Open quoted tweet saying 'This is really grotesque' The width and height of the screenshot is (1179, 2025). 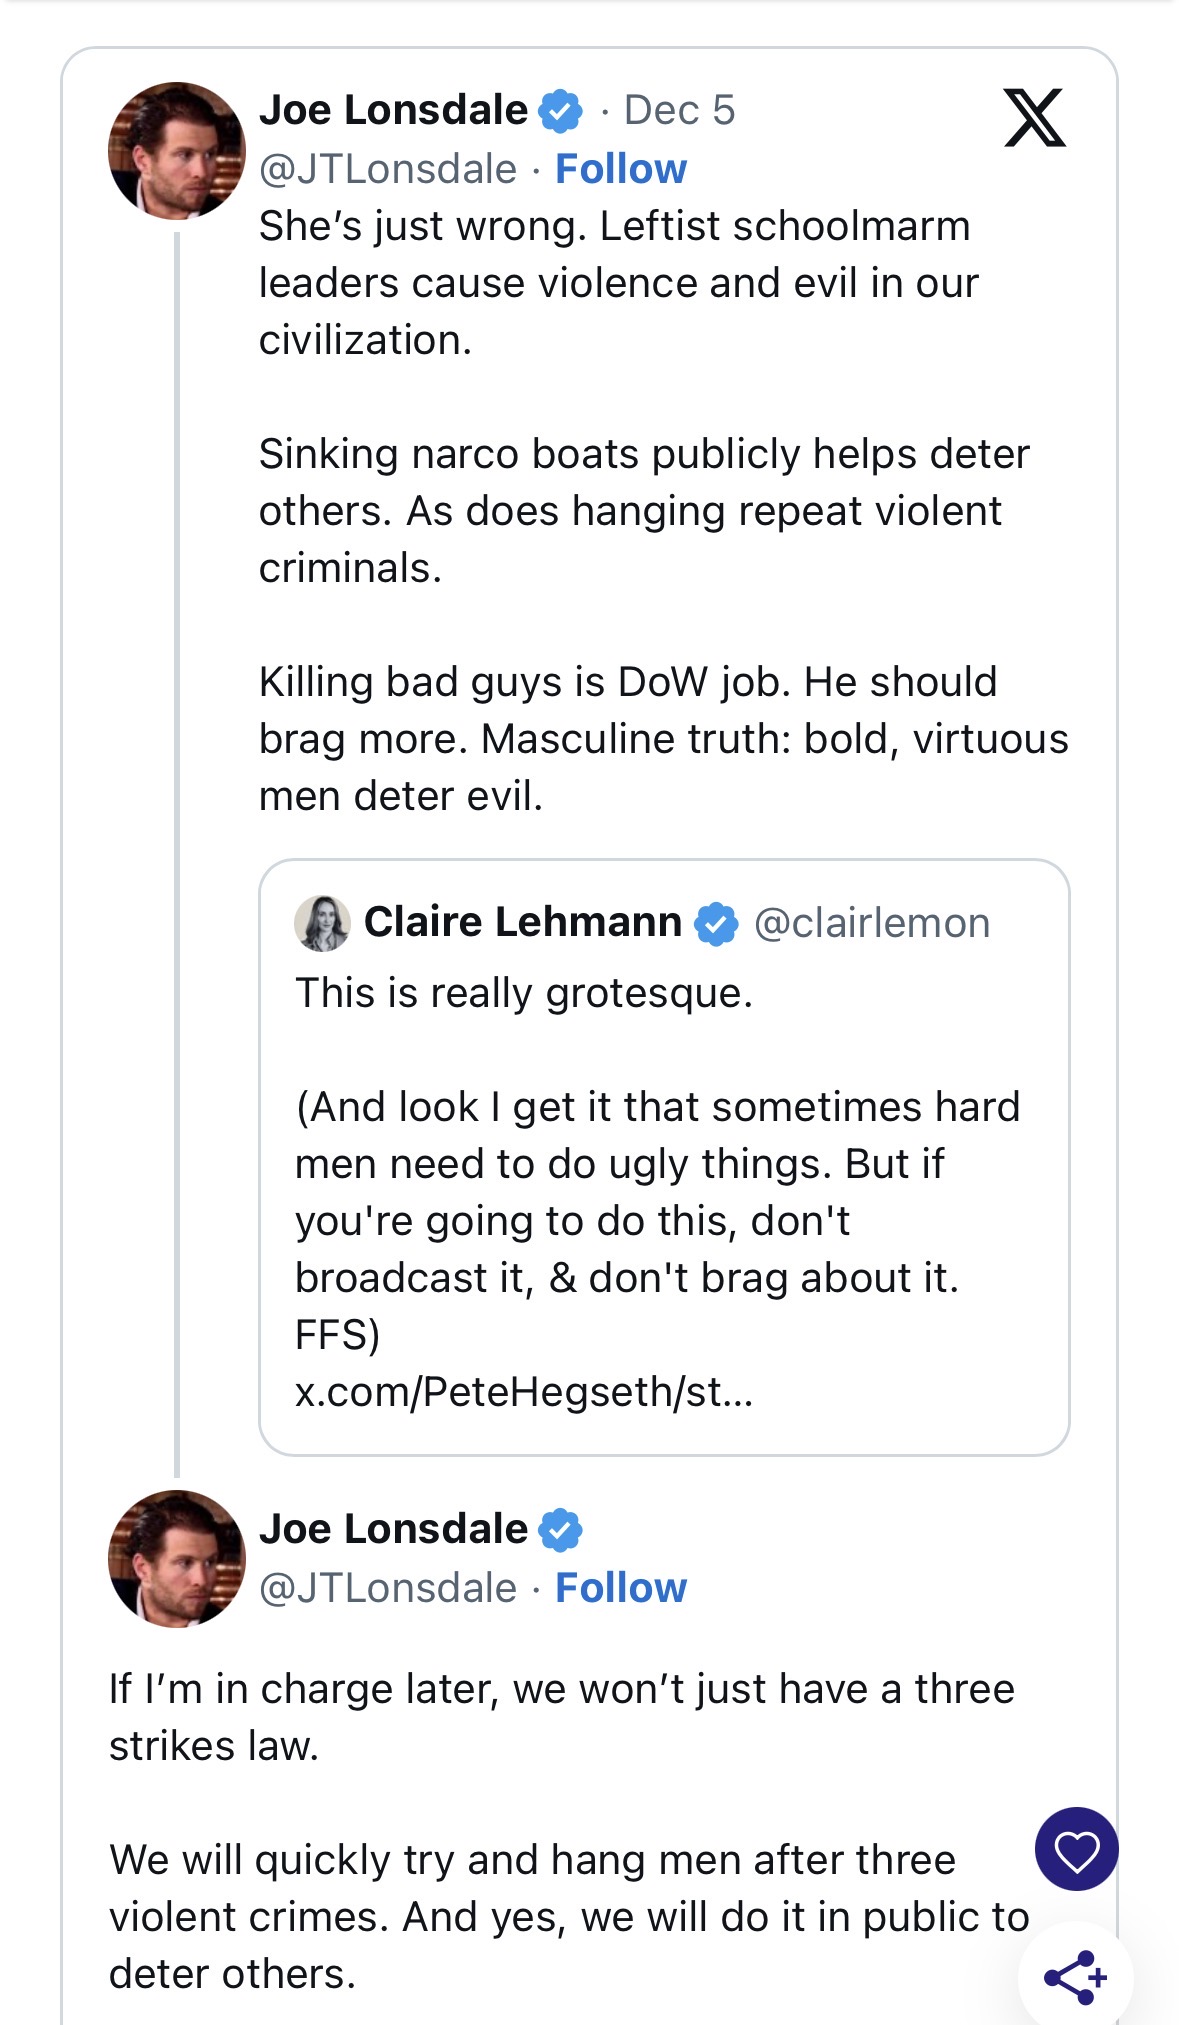664,1157
